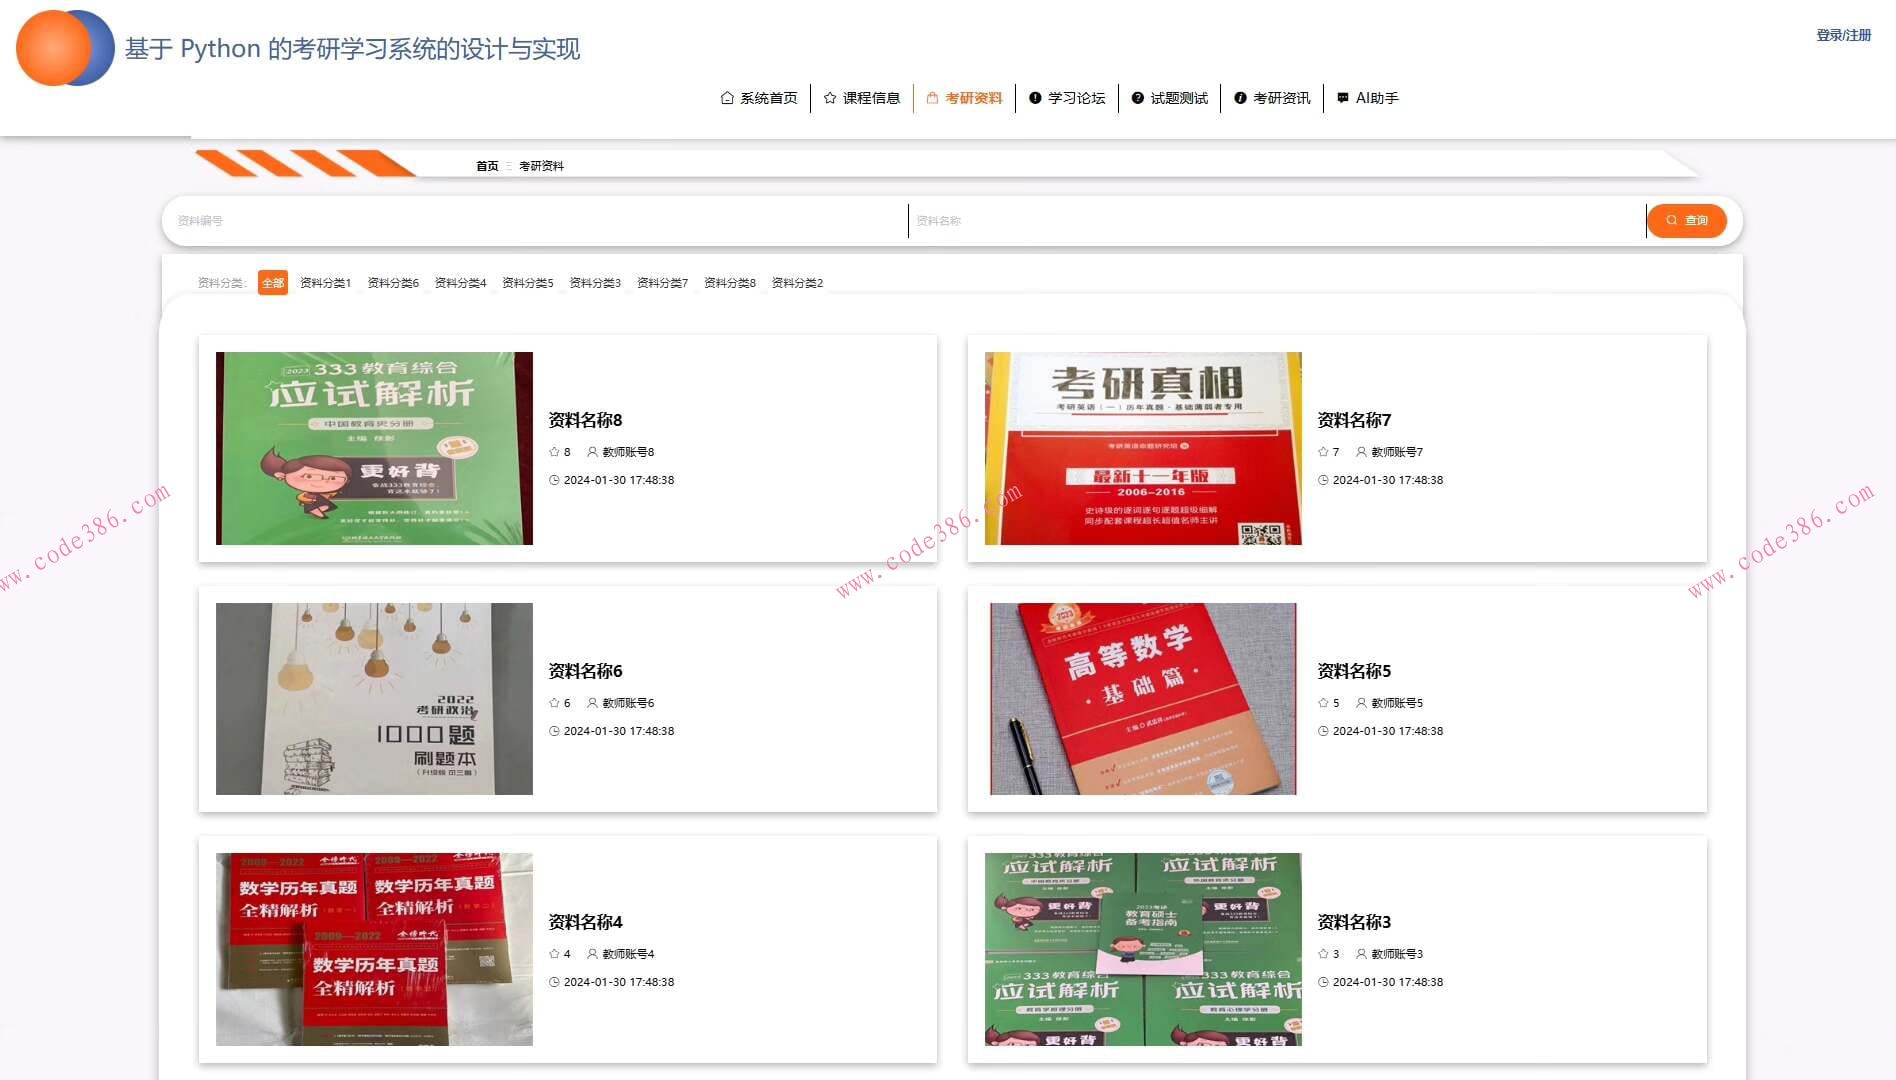Click the person icon next to 教师账号6

[x=590, y=702]
